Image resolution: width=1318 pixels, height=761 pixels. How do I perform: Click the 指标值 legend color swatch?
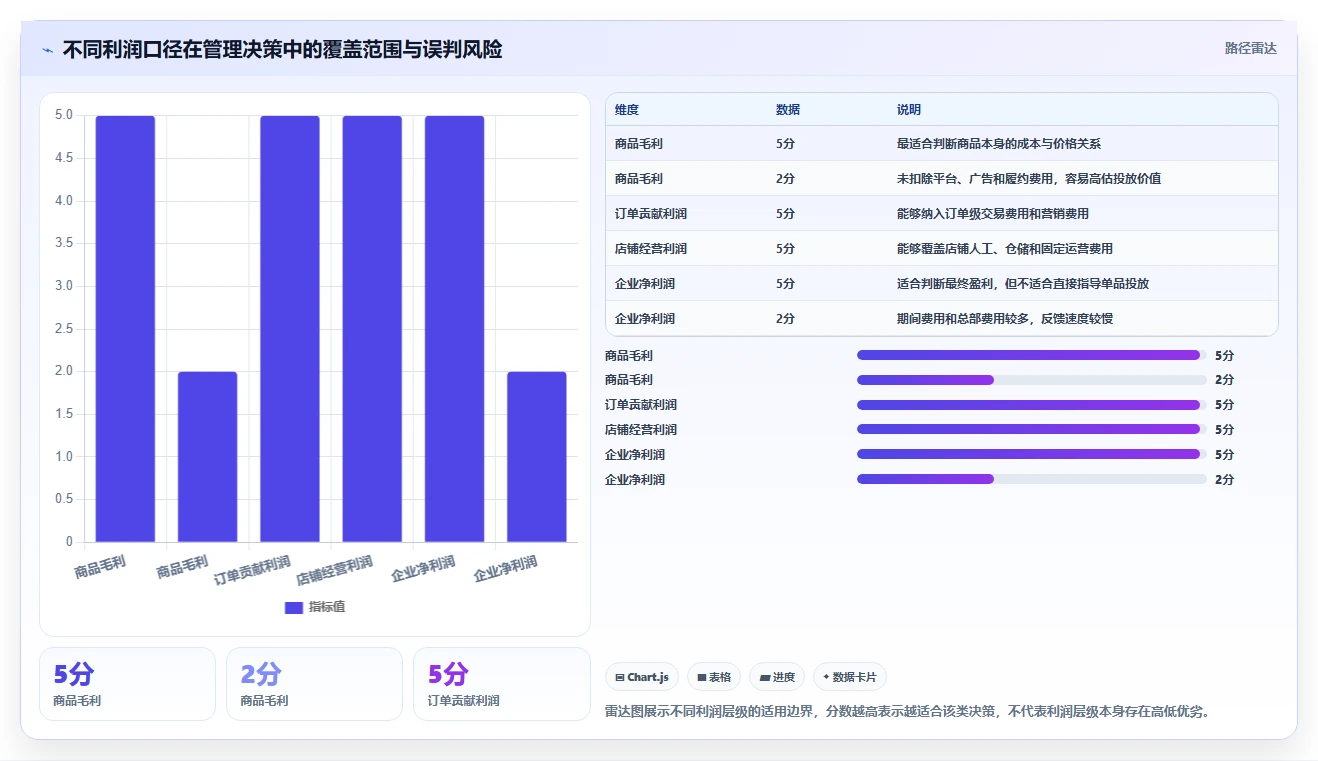(x=293, y=607)
